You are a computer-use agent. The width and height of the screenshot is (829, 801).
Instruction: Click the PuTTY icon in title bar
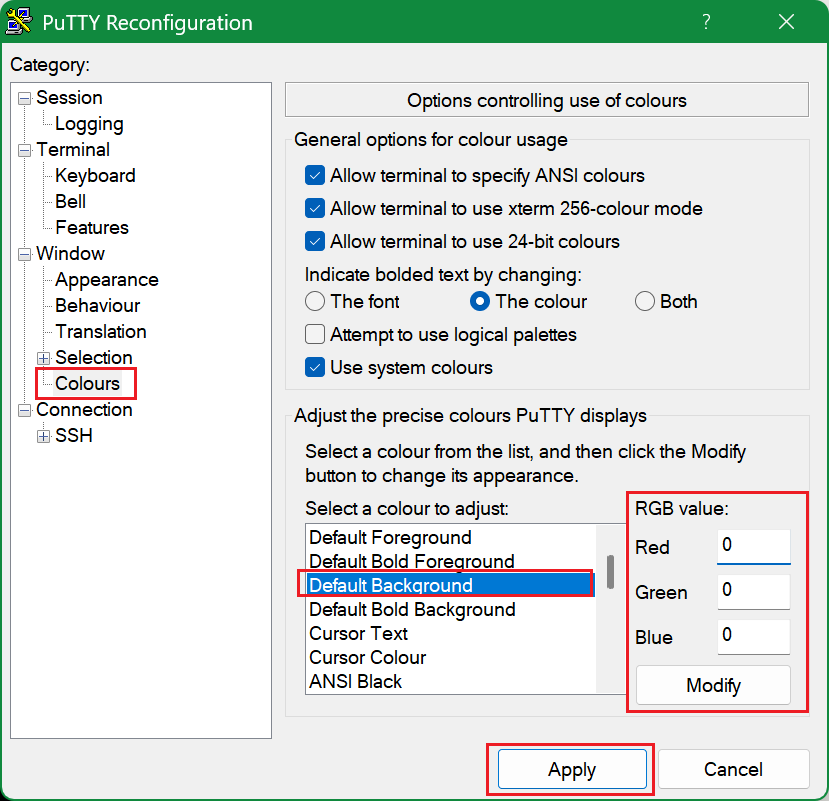point(19,22)
